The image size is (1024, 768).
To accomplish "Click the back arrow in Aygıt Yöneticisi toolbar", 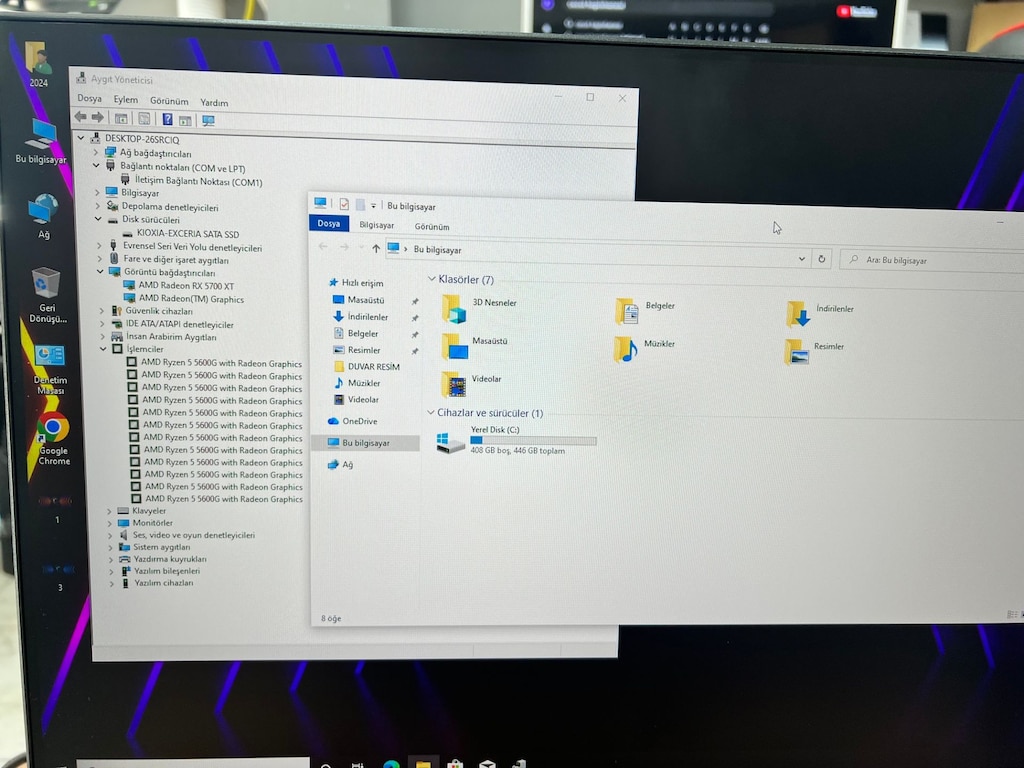I will (80, 117).
